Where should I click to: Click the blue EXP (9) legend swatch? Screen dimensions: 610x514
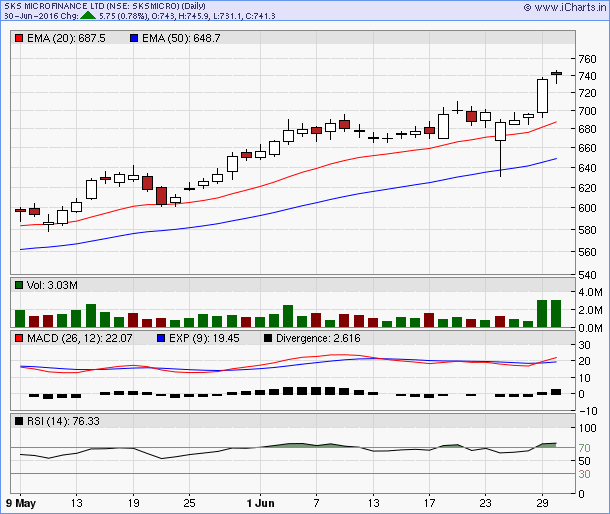click(x=161, y=338)
